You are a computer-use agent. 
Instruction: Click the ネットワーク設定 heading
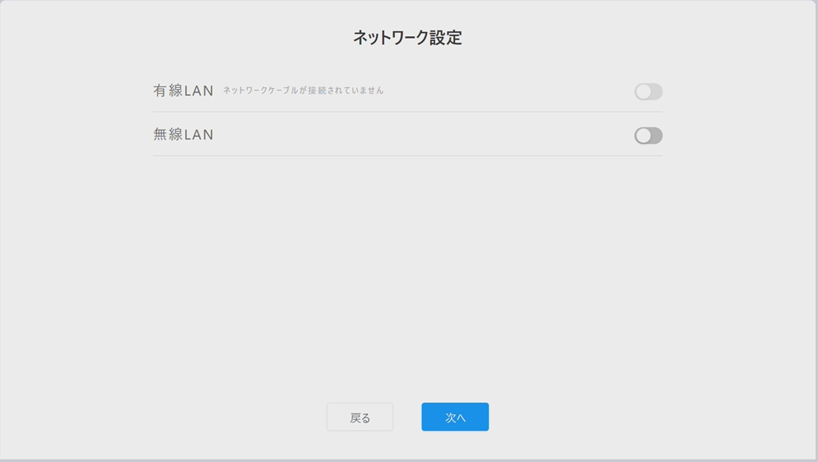pyautogui.click(x=407, y=38)
